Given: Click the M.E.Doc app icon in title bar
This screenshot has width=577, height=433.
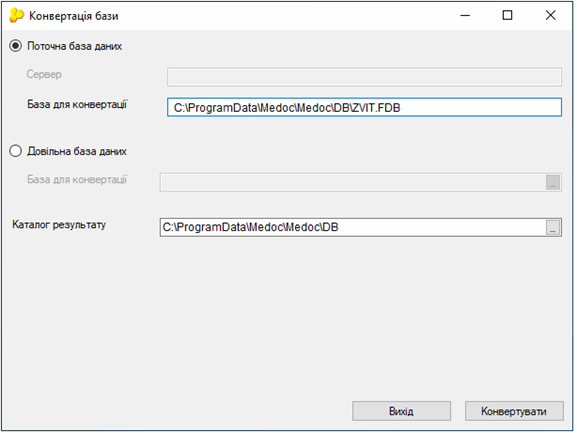Looking at the screenshot, I should (x=16, y=15).
